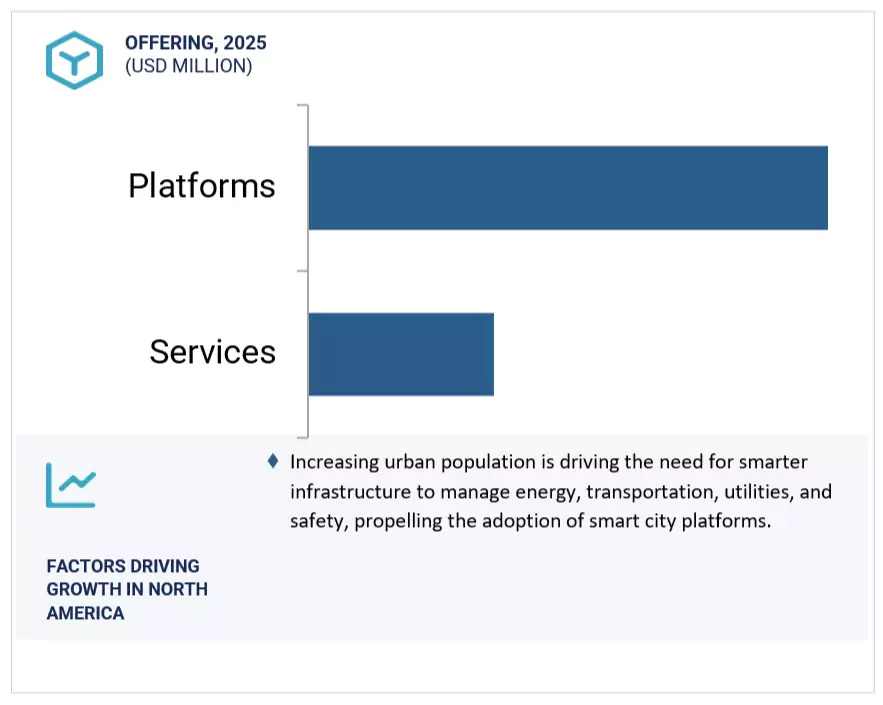The height and width of the screenshot is (705, 883).
Task: Click the vertical axis line of the chart
Action: (x=306, y=270)
